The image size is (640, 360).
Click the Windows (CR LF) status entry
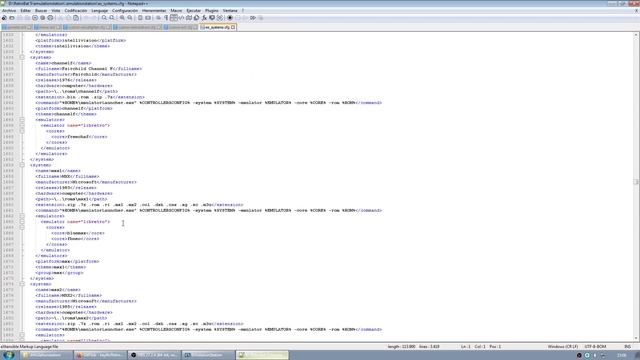[x=563, y=347]
